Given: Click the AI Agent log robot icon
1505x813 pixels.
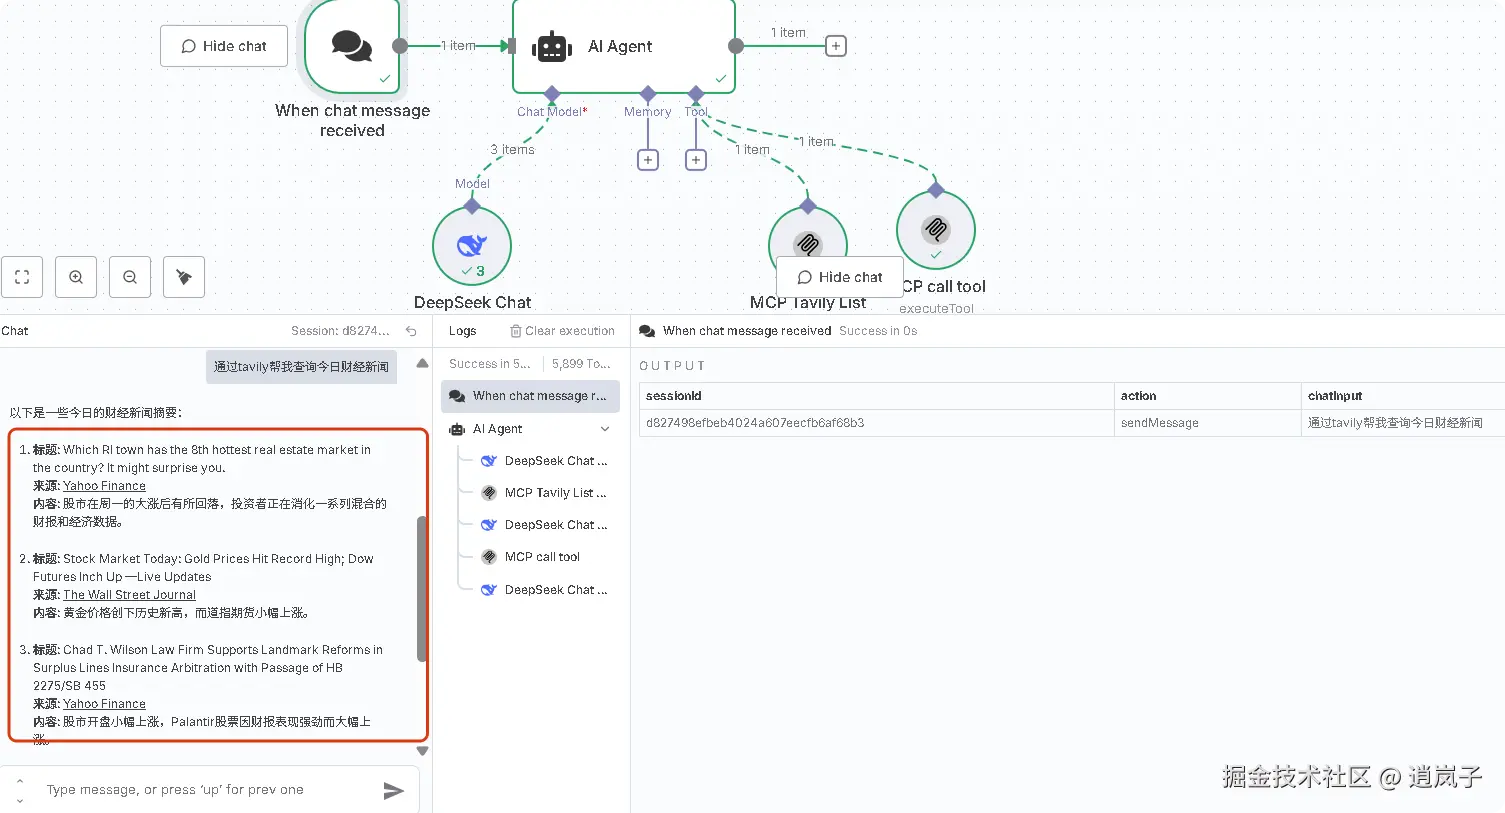Looking at the screenshot, I should point(457,429).
